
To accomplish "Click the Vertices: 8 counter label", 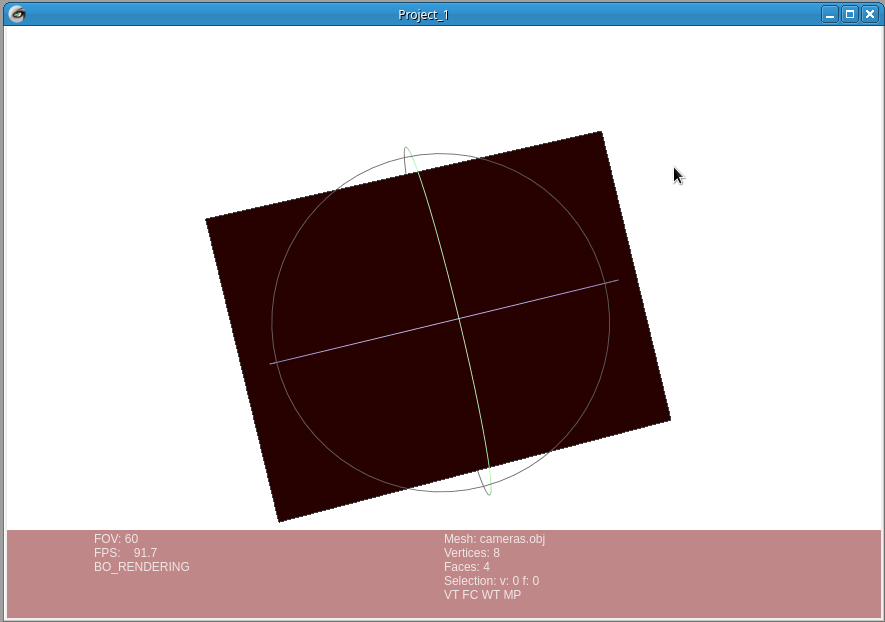I will click(x=471, y=552).
